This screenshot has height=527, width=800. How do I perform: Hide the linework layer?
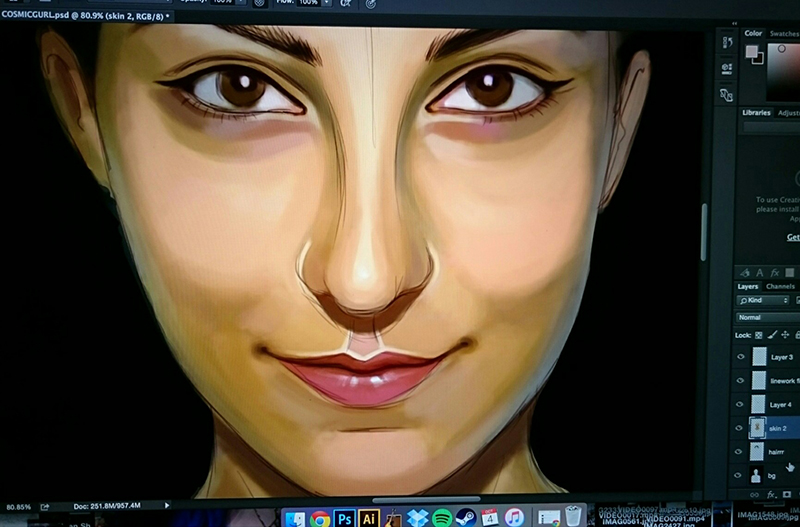[740, 381]
